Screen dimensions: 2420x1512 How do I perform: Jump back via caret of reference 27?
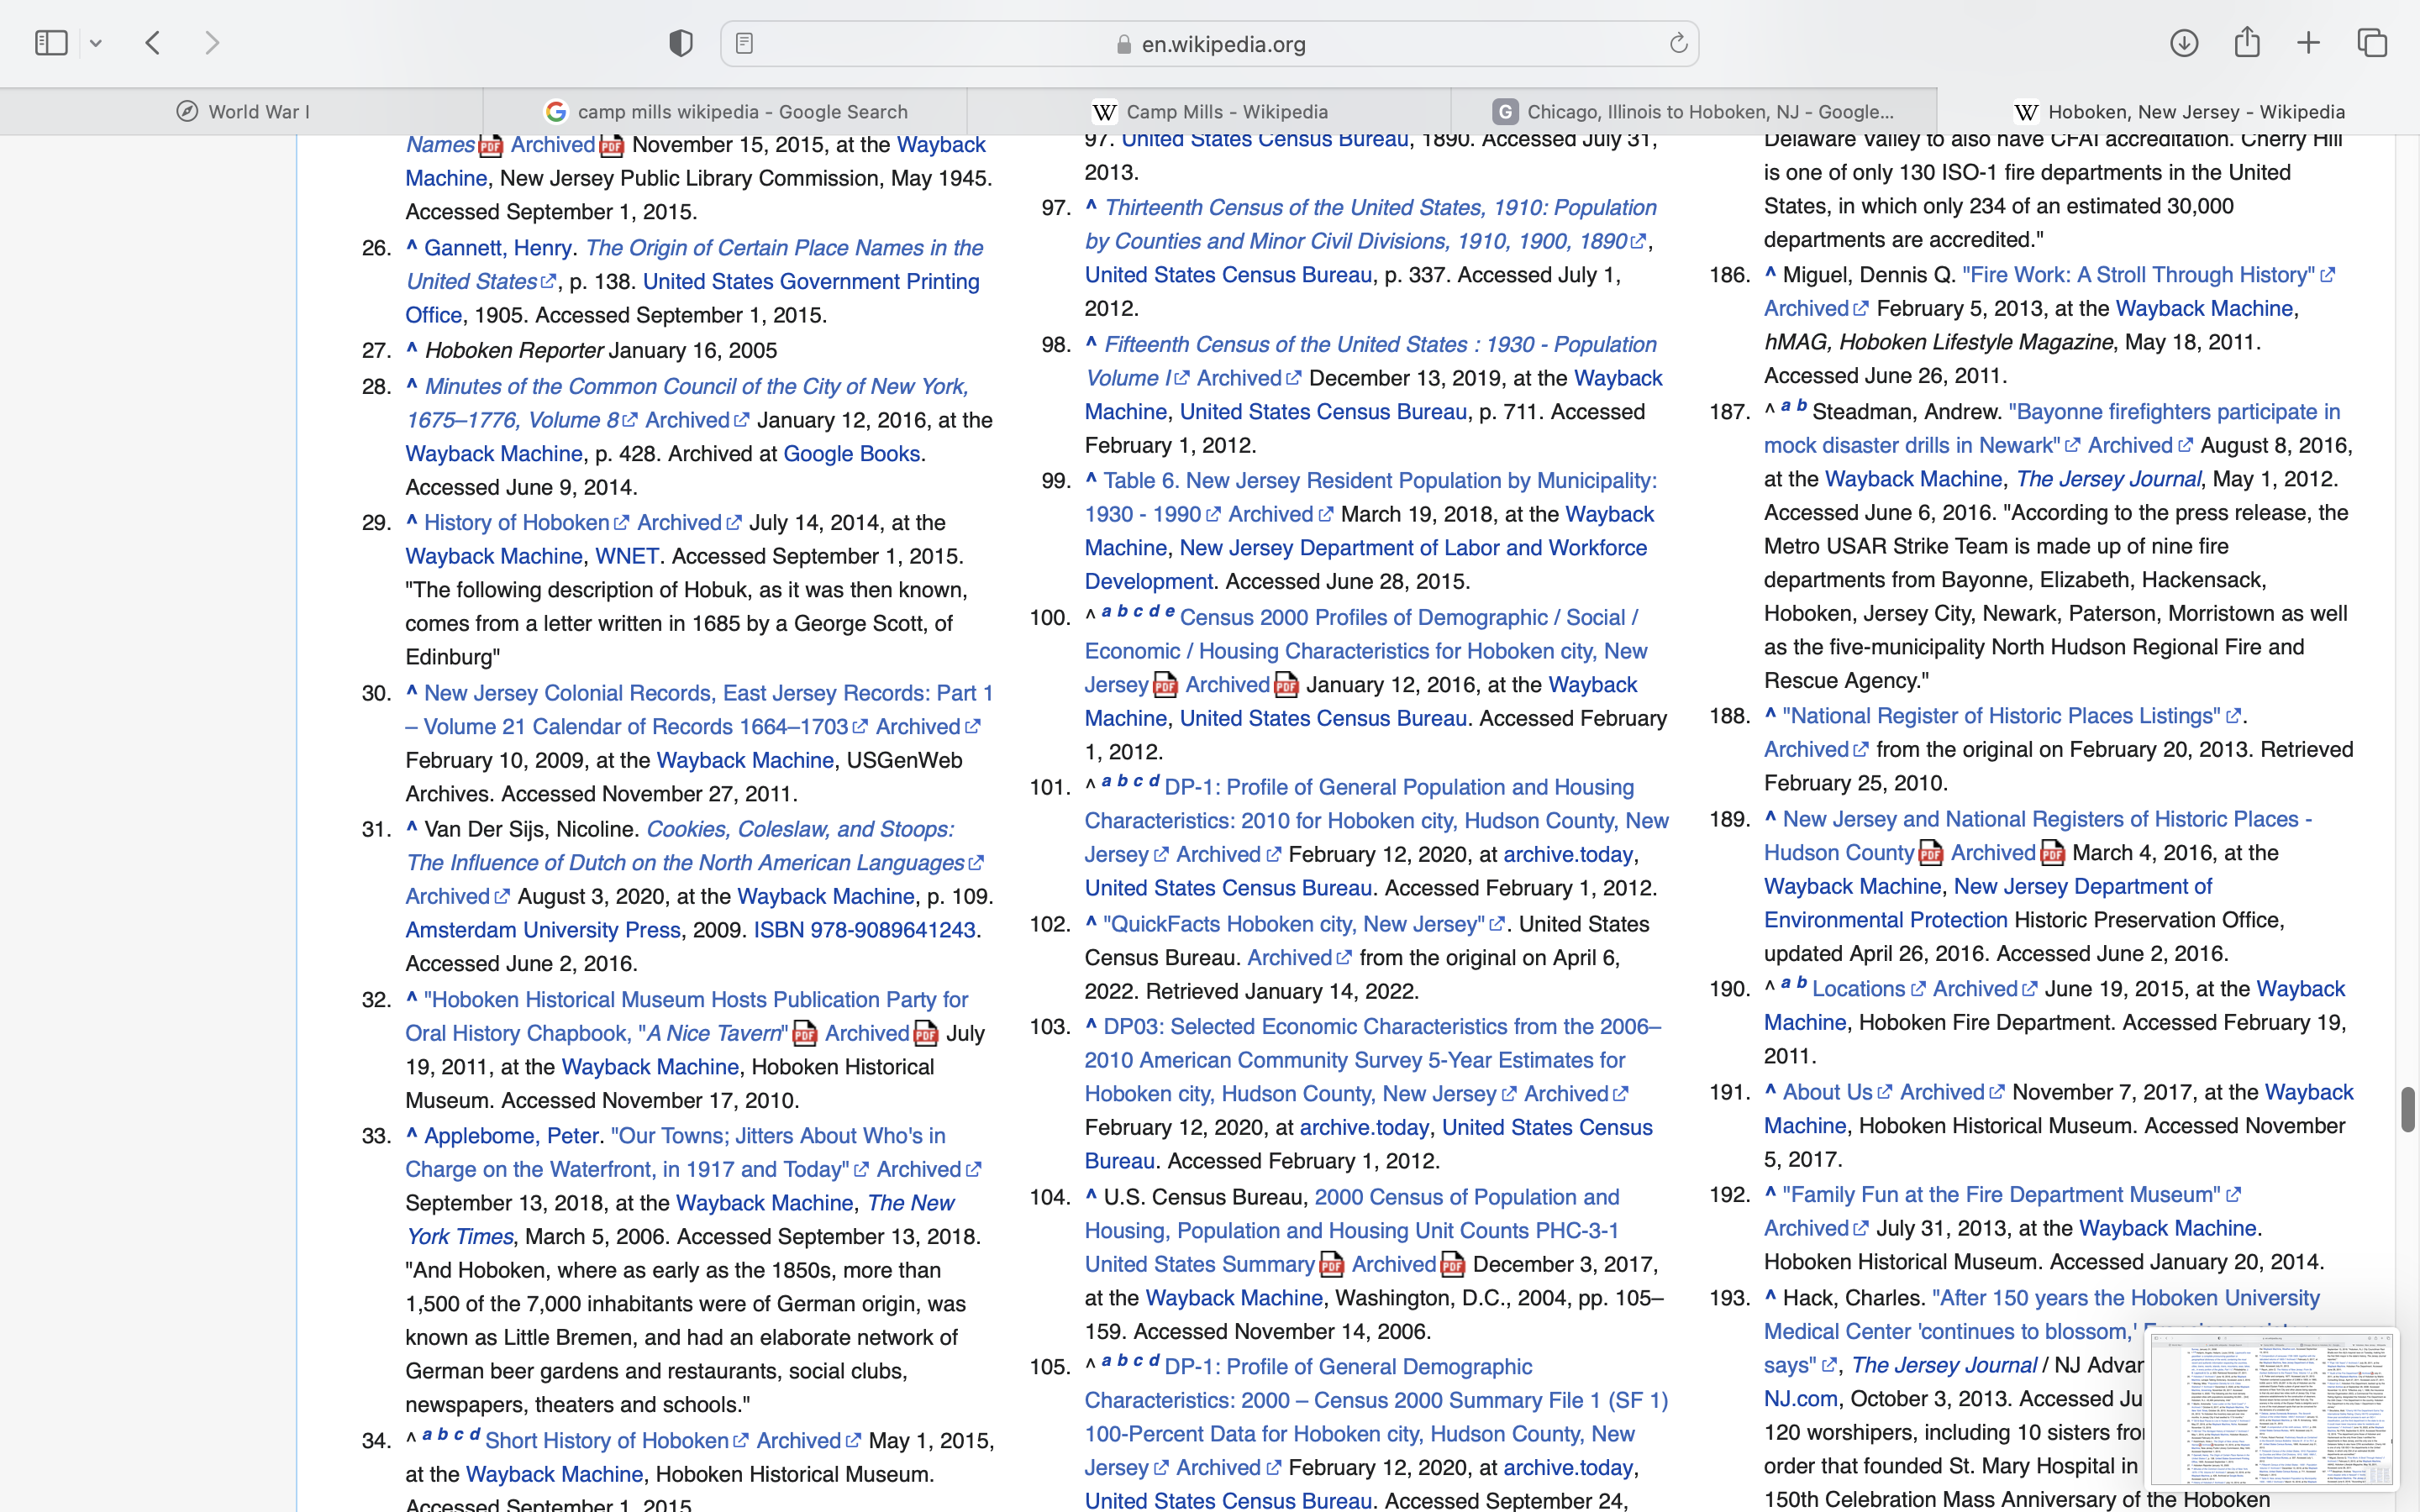pos(412,349)
